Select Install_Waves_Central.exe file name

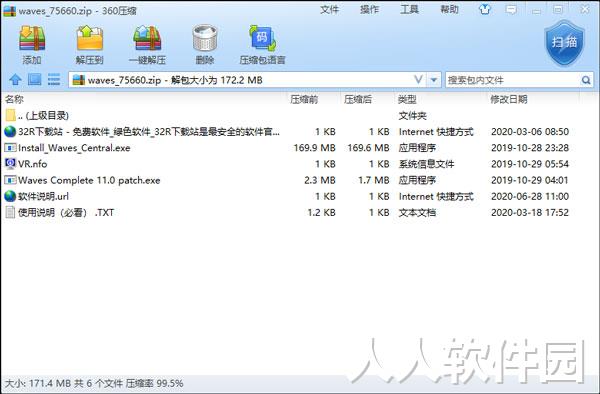(x=74, y=148)
